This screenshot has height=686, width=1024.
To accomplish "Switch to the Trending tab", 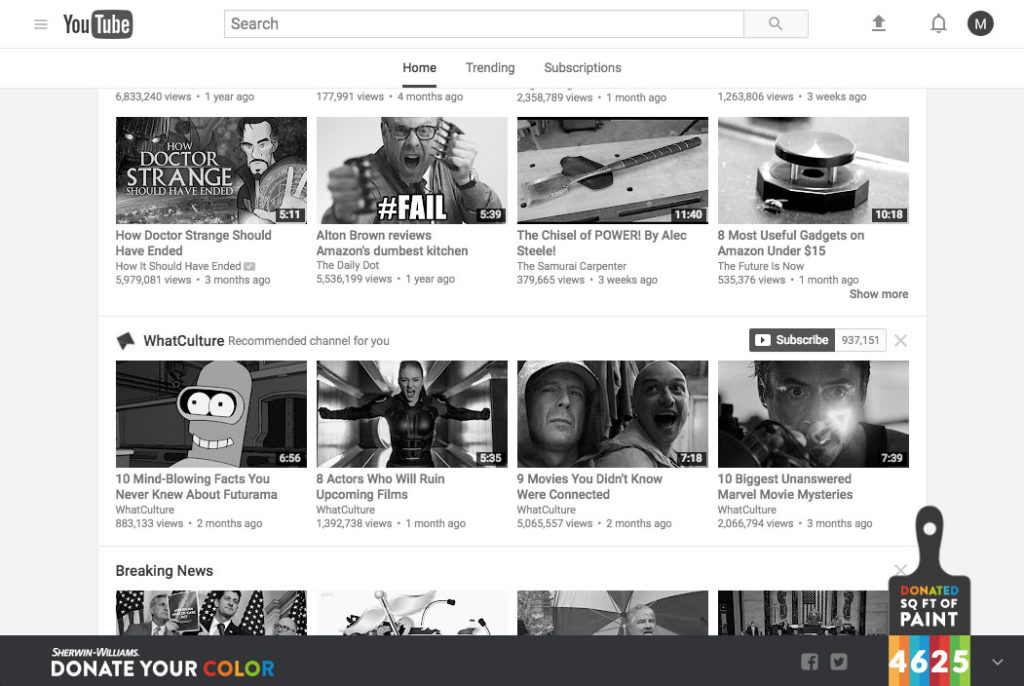I will tap(490, 68).
